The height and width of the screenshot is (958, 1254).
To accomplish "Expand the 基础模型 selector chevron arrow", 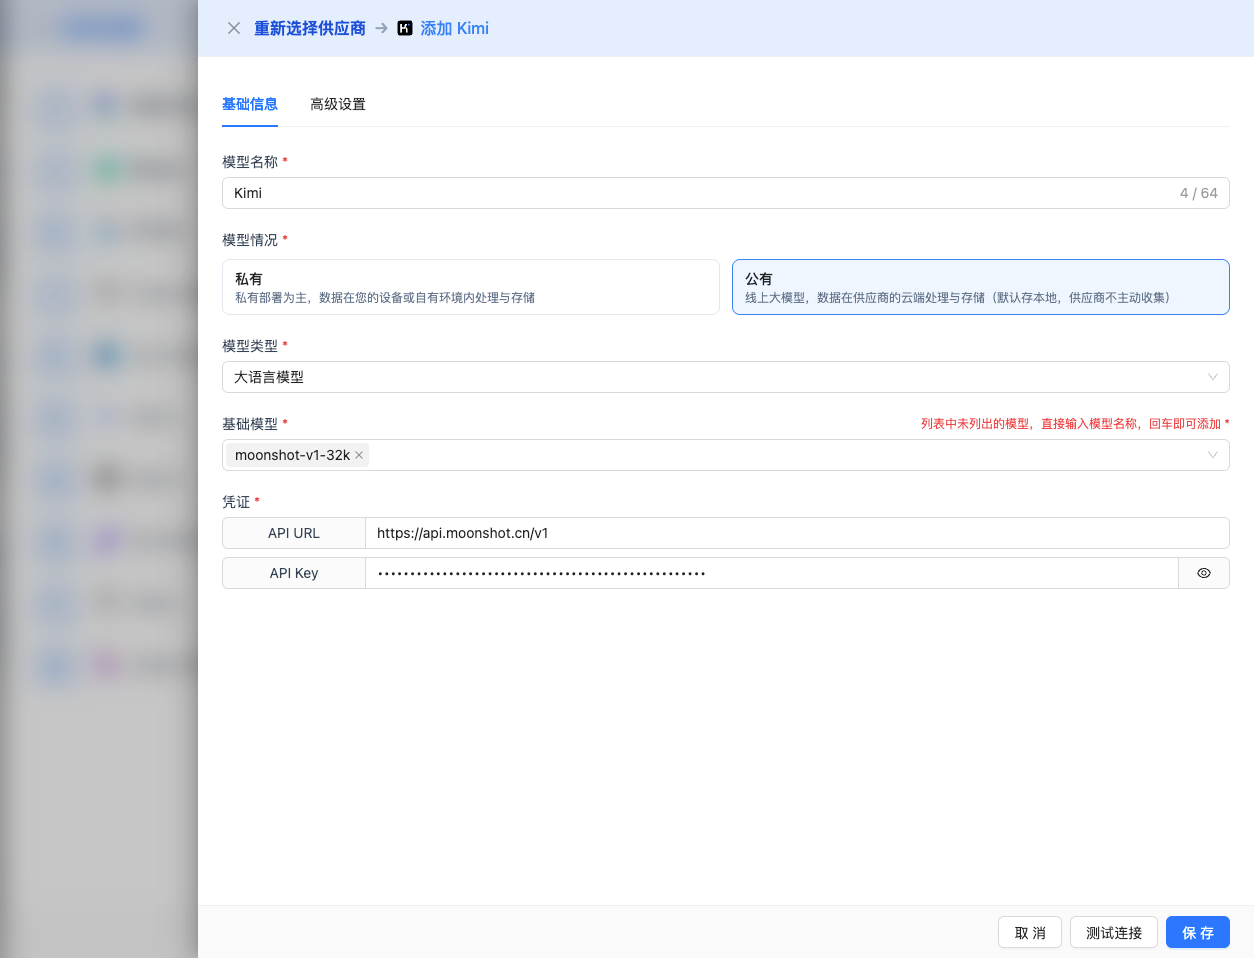I will tap(1212, 455).
